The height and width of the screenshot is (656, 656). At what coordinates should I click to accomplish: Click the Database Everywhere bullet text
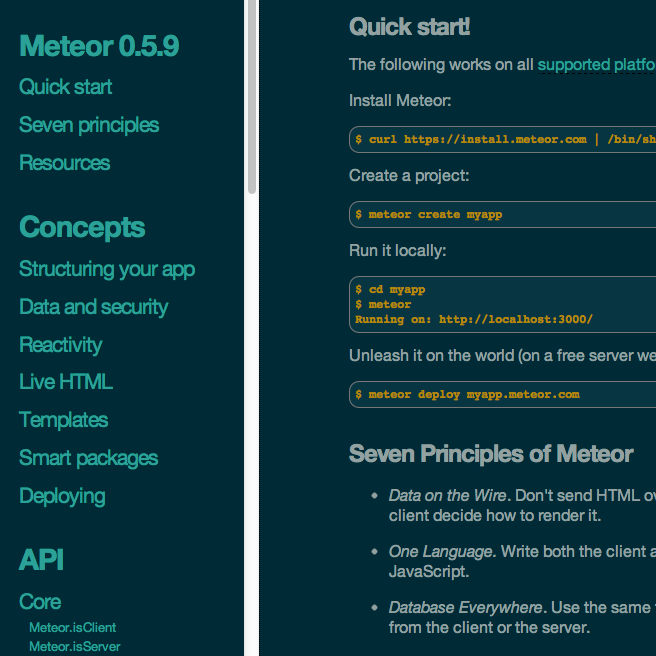pos(522,618)
